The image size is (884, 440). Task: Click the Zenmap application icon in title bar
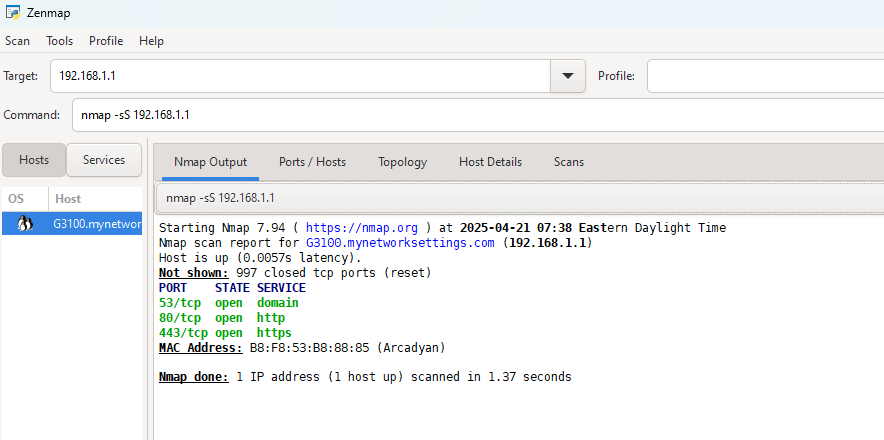[x=13, y=12]
